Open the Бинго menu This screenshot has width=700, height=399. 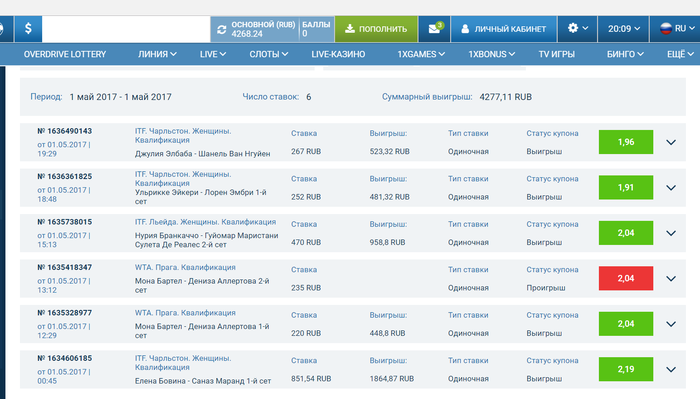[625, 54]
